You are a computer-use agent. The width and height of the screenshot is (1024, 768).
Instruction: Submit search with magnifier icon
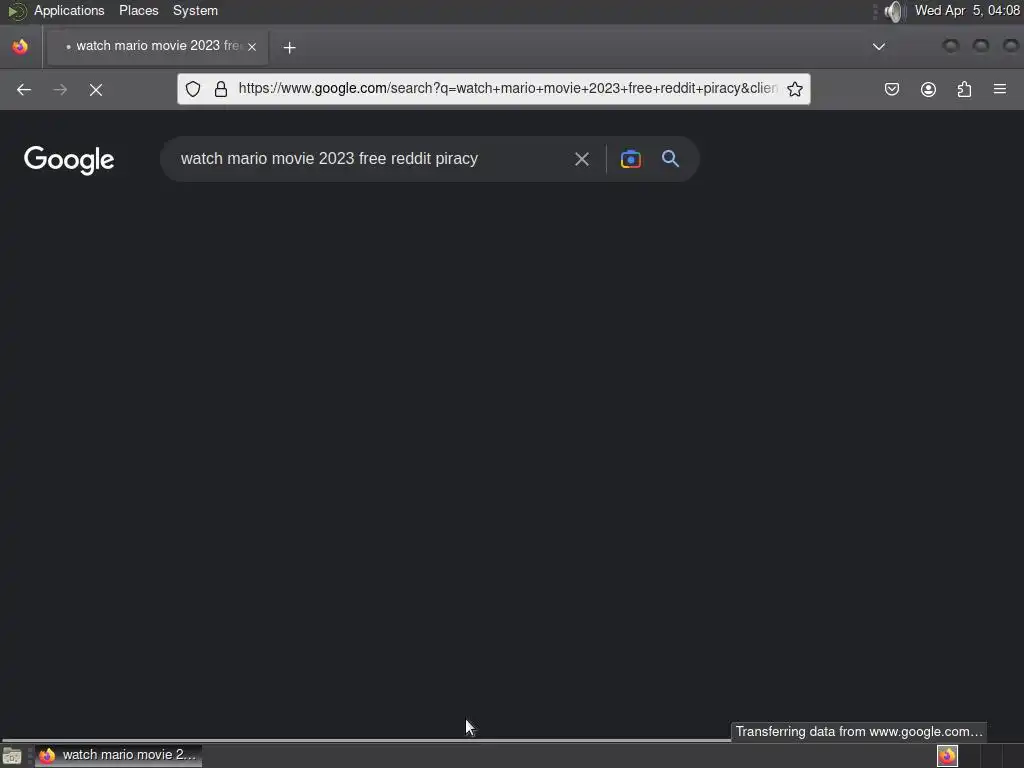670,159
